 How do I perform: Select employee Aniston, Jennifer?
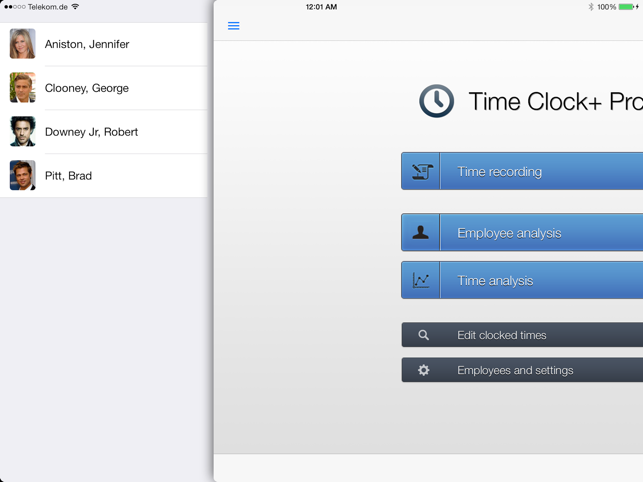tap(104, 44)
